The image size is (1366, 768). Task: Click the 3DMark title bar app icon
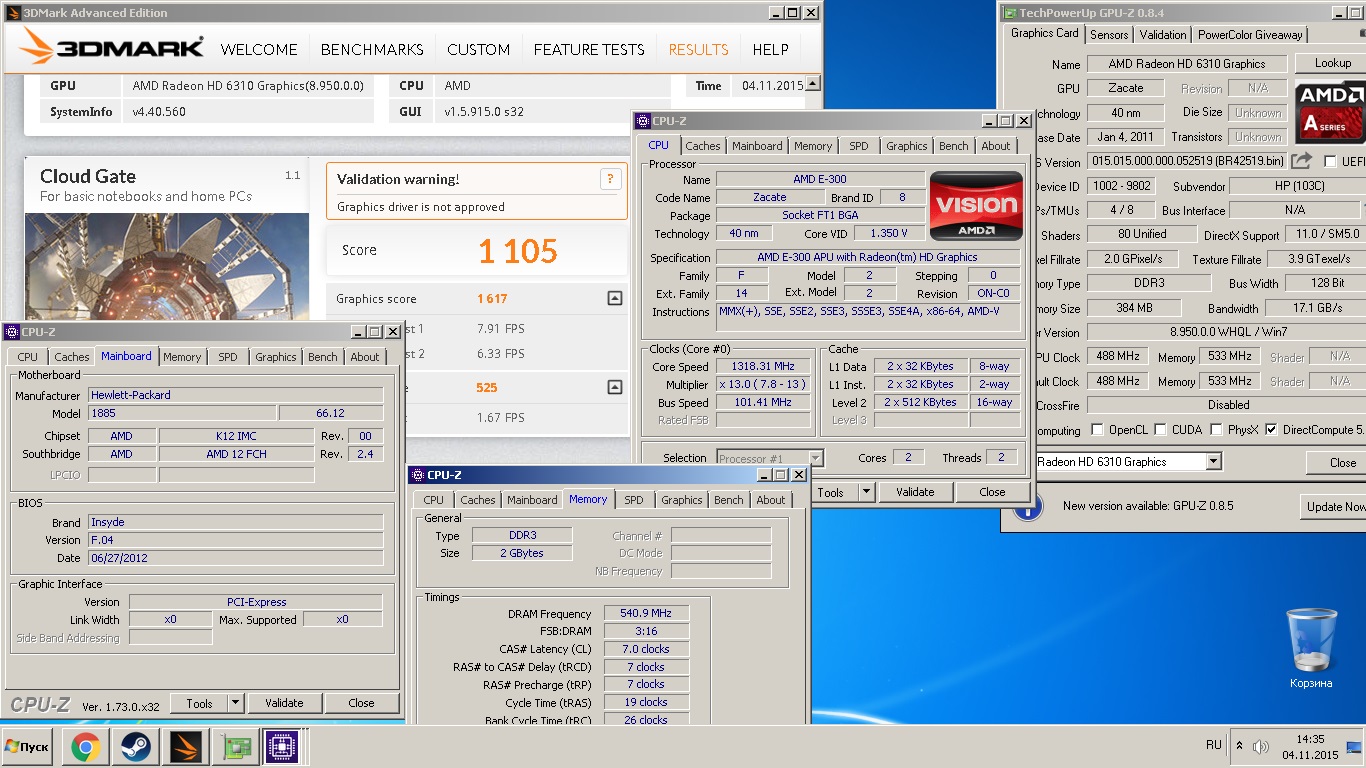point(13,13)
